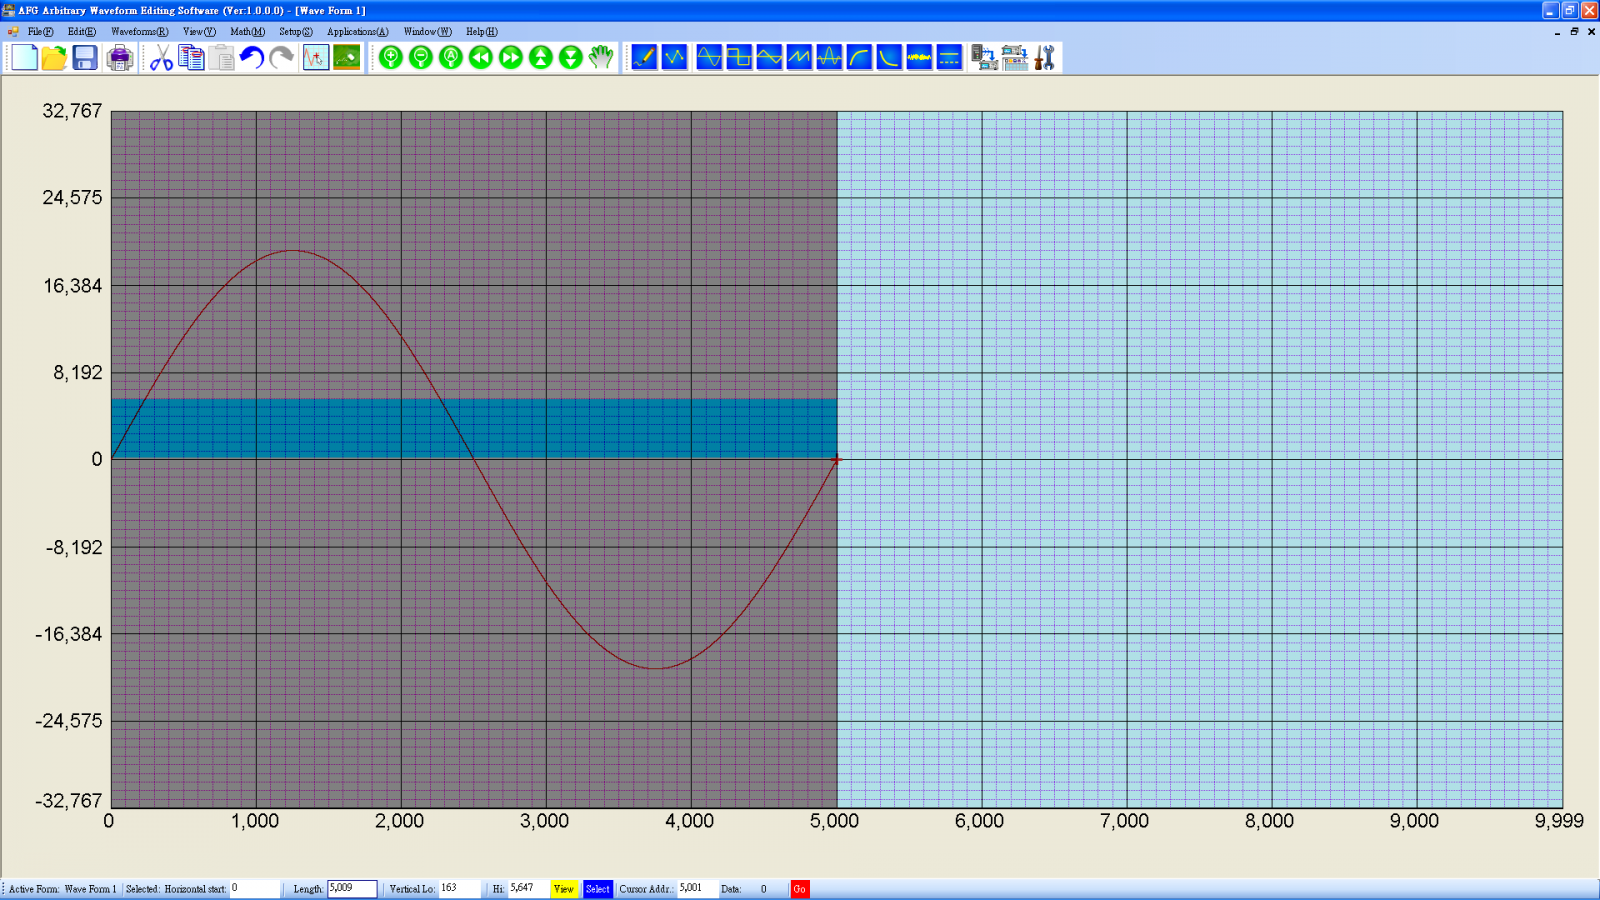1600x900 pixels.
Task: Open the Waveforms menu
Action: point(139,32)
